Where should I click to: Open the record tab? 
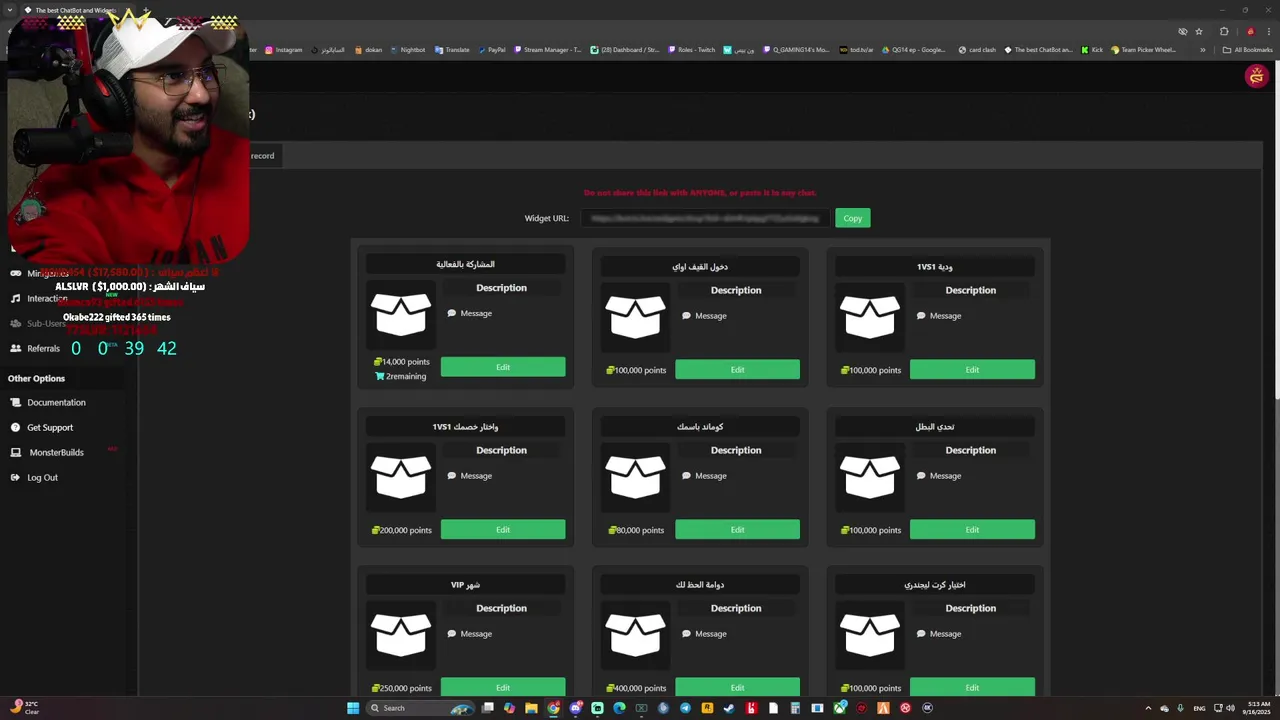tap(262, 155)
